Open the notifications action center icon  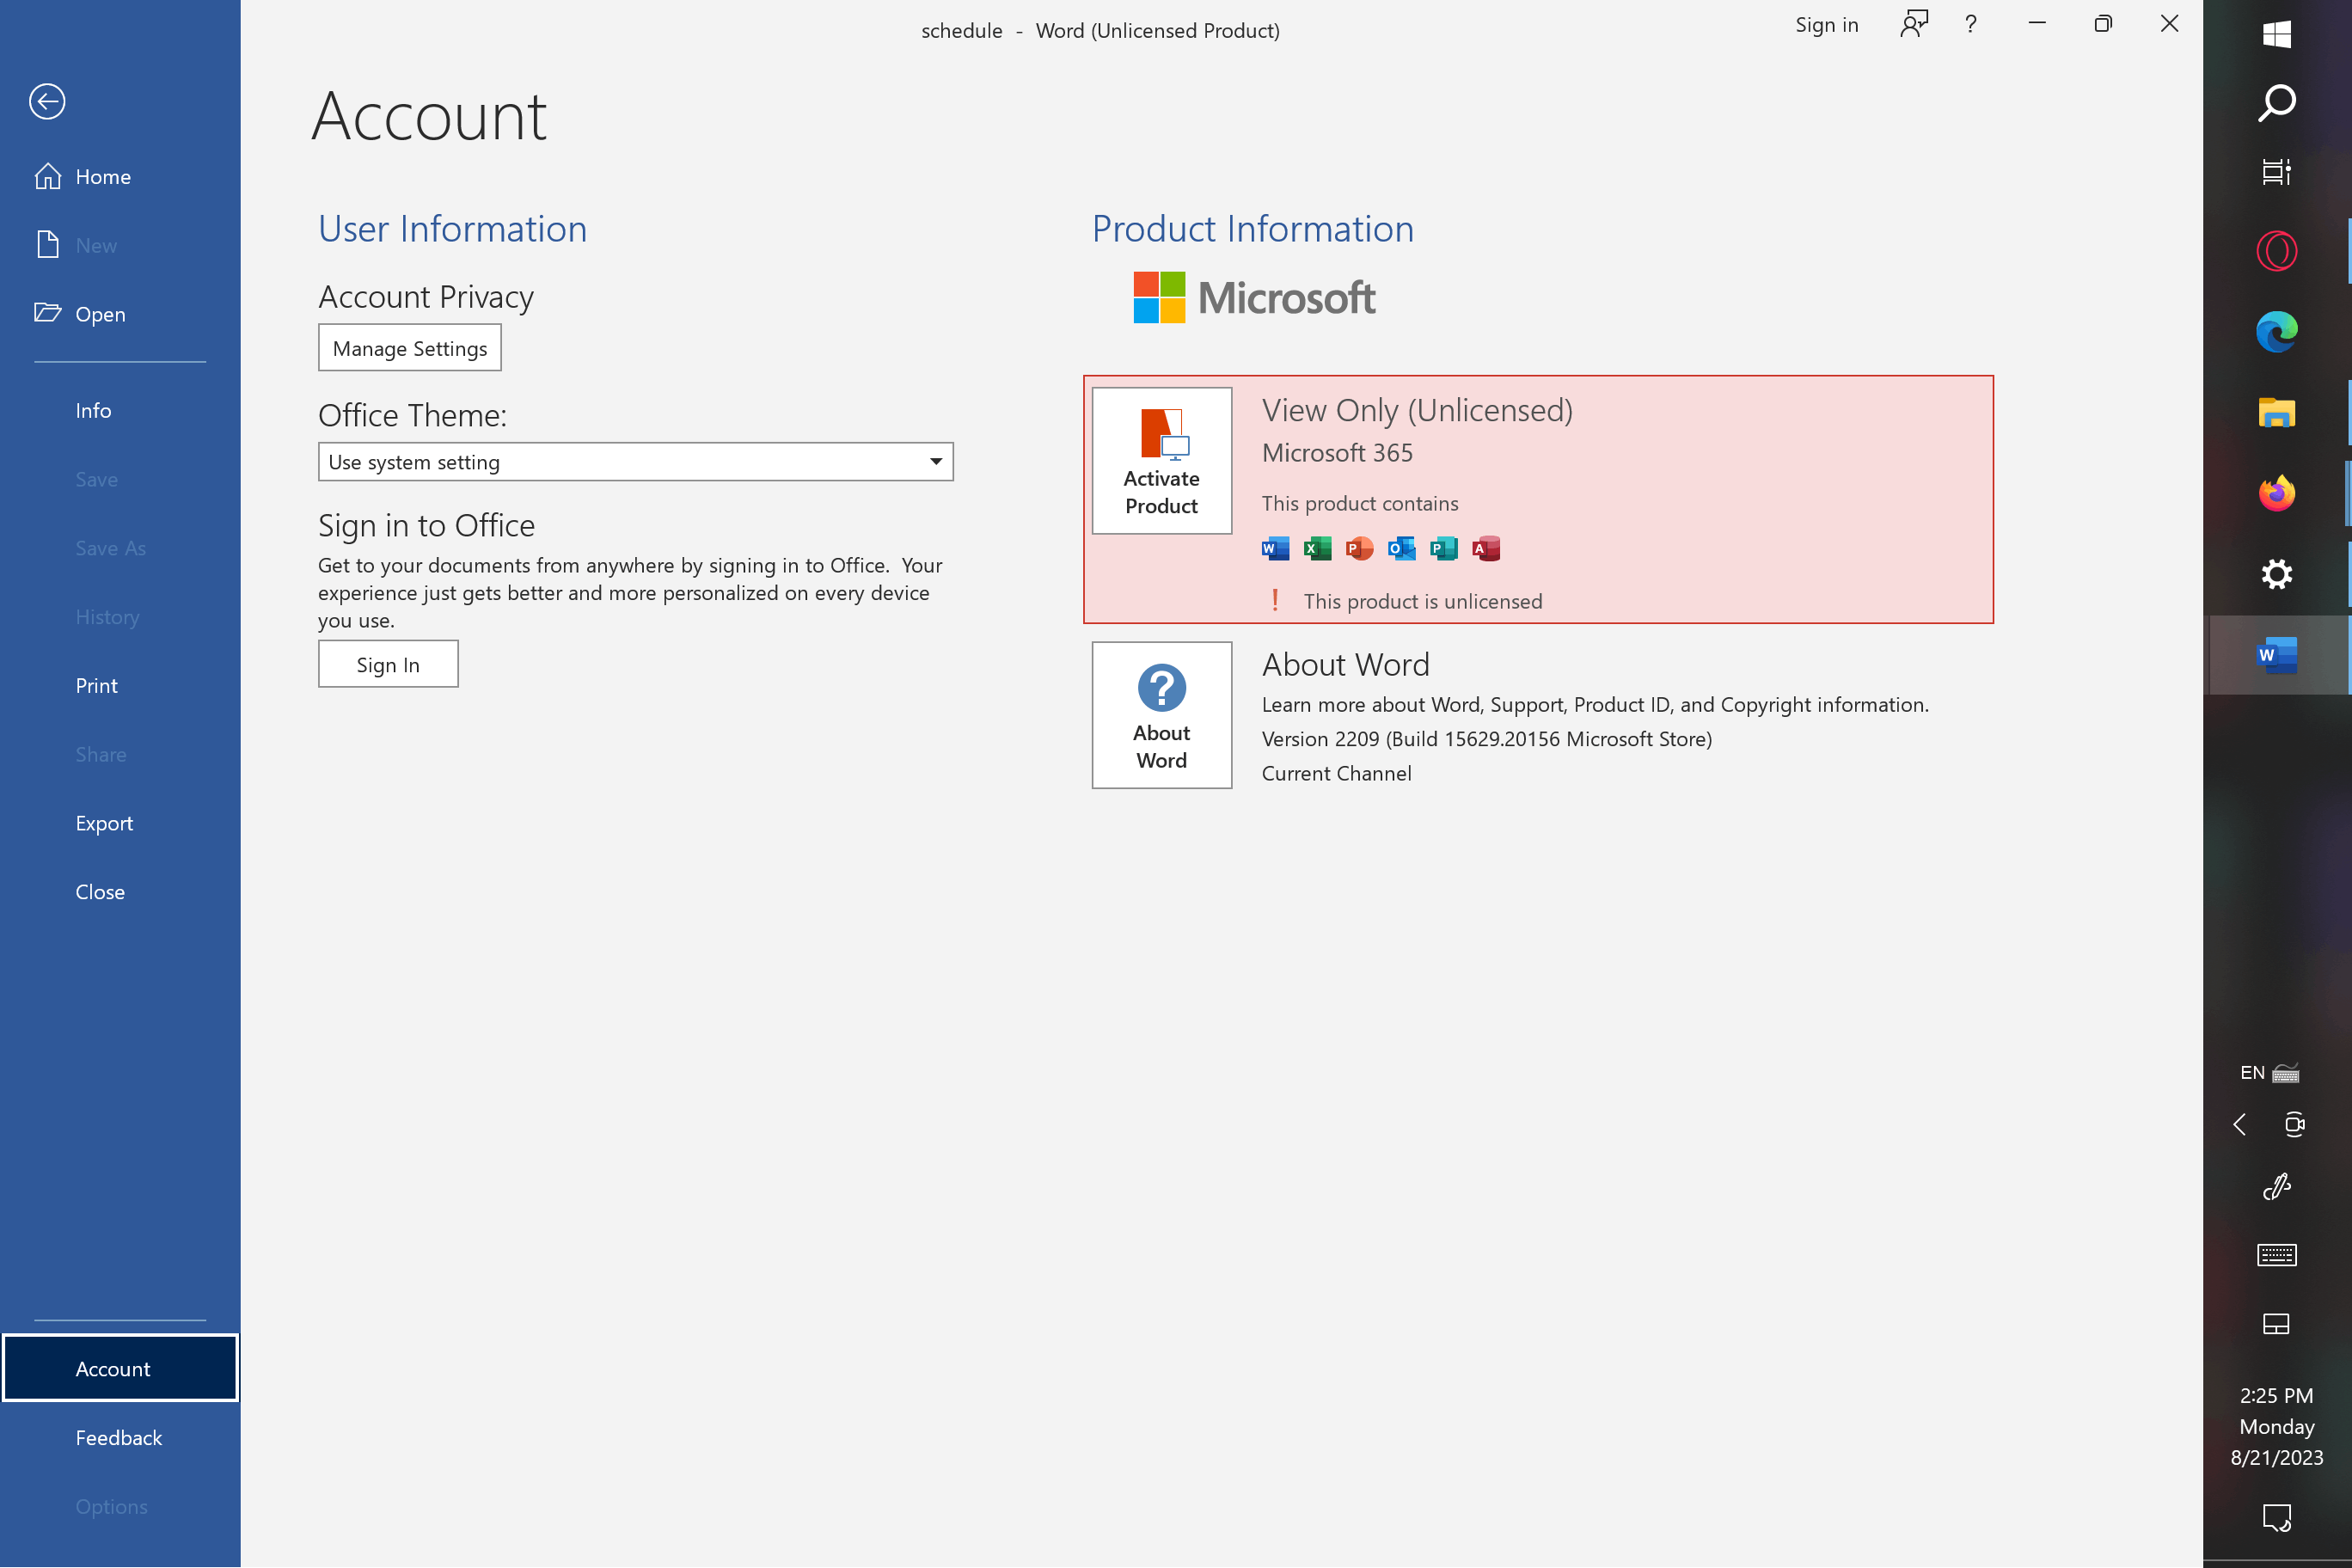[x=2276, y=1517]
